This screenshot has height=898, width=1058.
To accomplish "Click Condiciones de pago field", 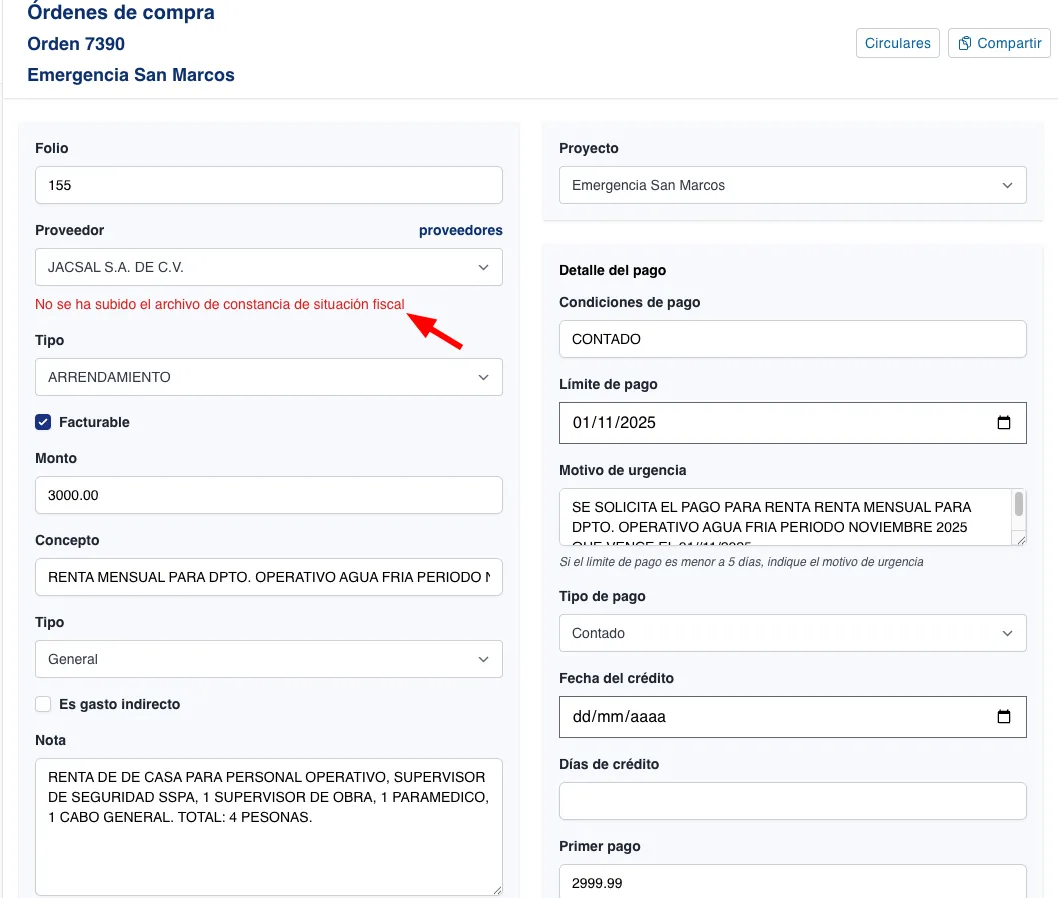I will click(792, 339).
